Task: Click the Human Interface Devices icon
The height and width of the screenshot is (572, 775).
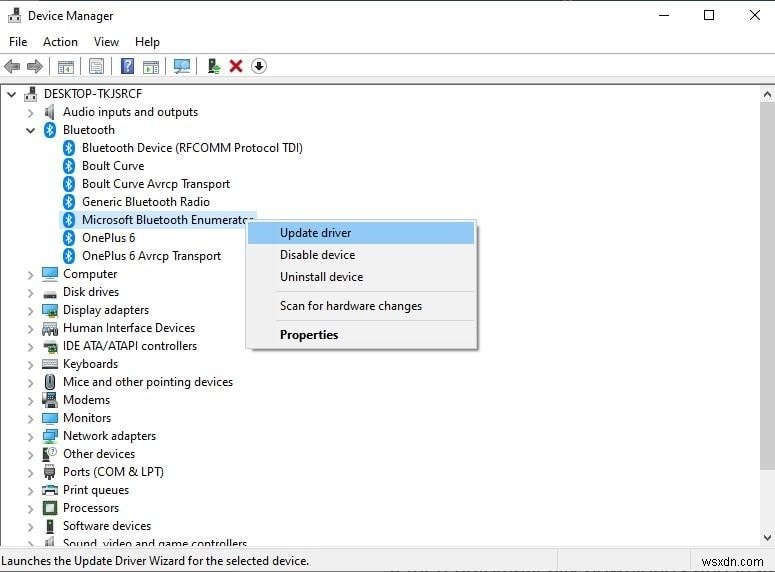Action: click(x=50, y=328)
